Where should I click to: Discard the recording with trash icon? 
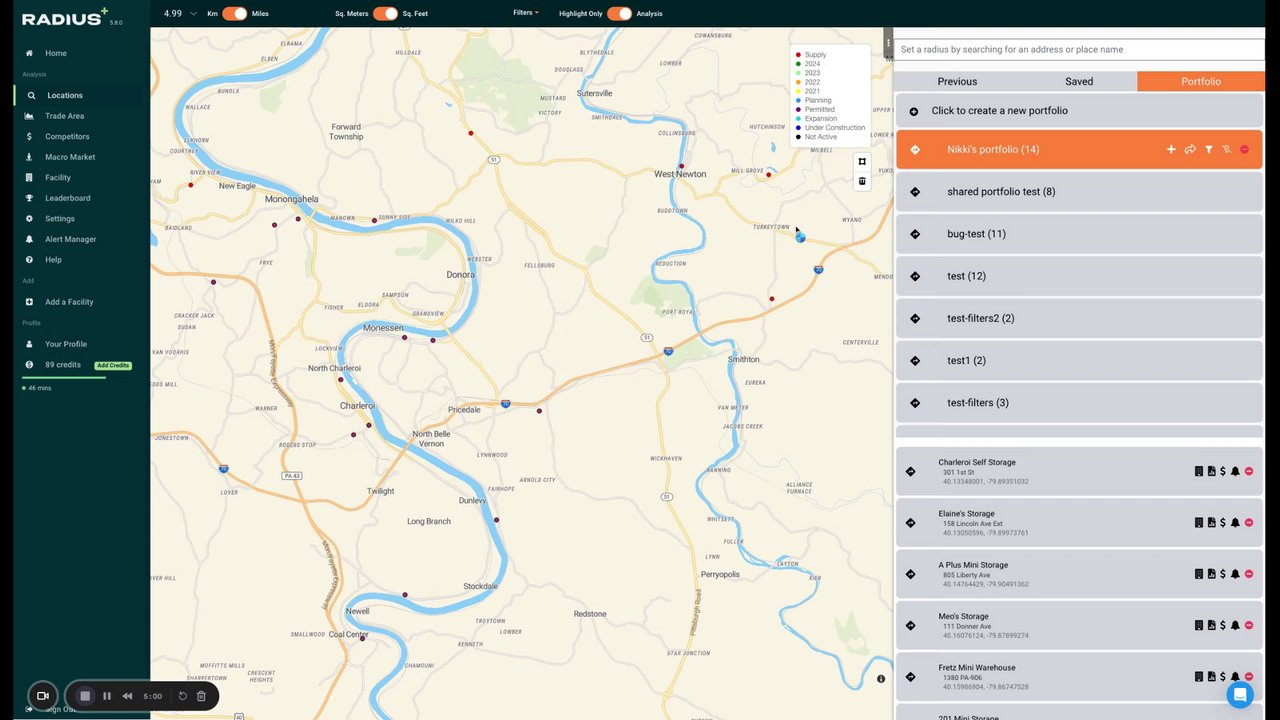pos(201,696)
